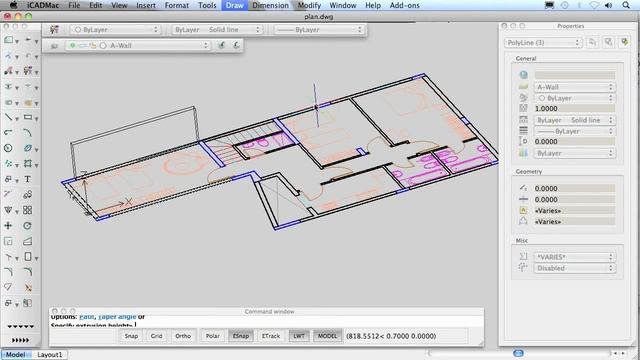
Task: Toggle MODEL space button in status bar
Action: point(327,336)
